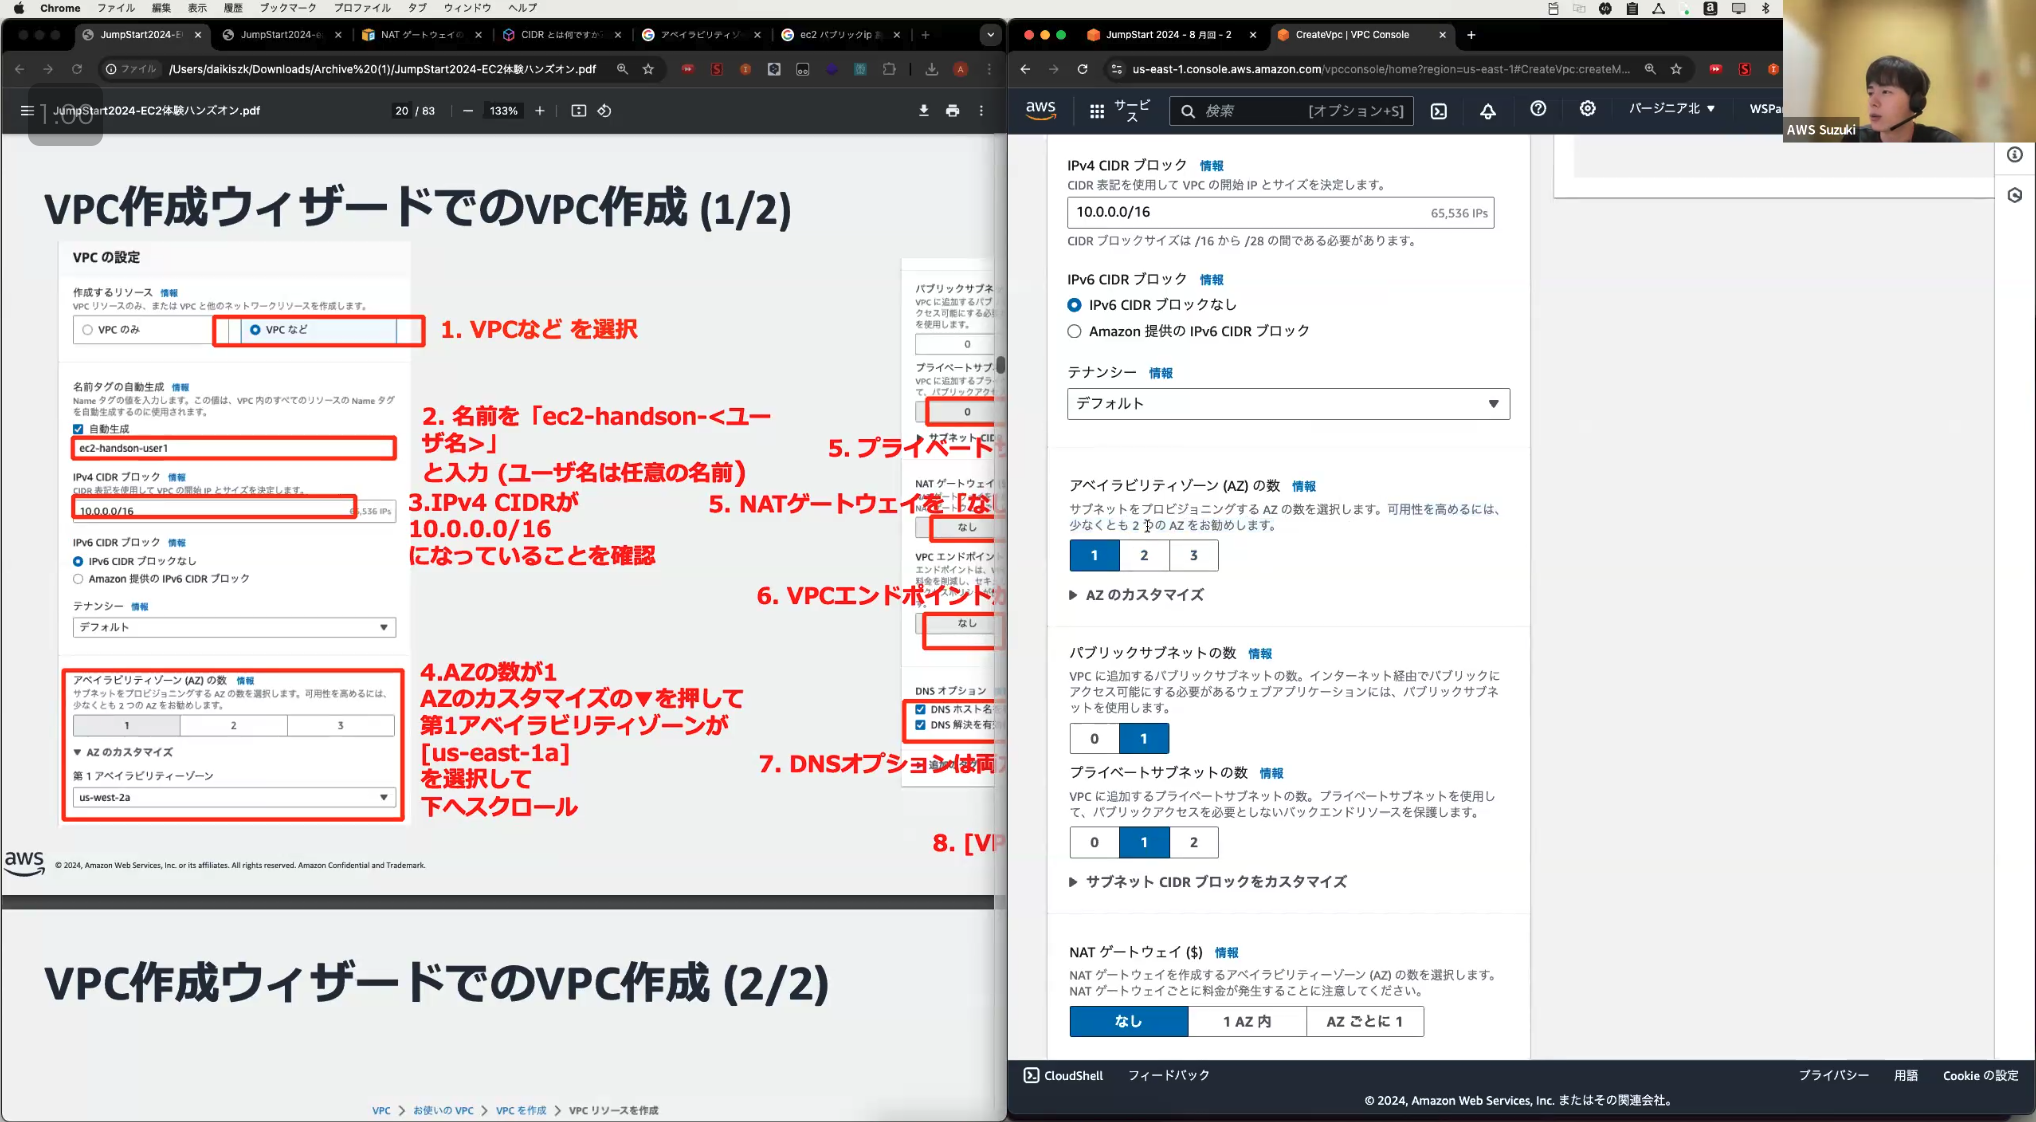This screenshot has width=2036, height=1122.
Task: Open the ブックマーク menu in the menu bar
Action: (287, 8)
